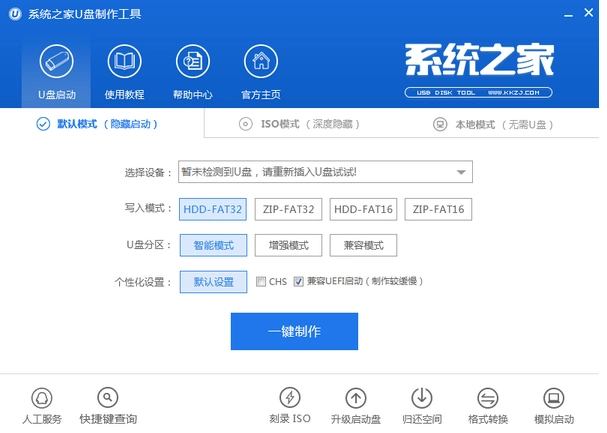Open 快捷键查询 shortcut lookup icon
Viewport: 607px width, 433px height.
click(x=108, y=397)
